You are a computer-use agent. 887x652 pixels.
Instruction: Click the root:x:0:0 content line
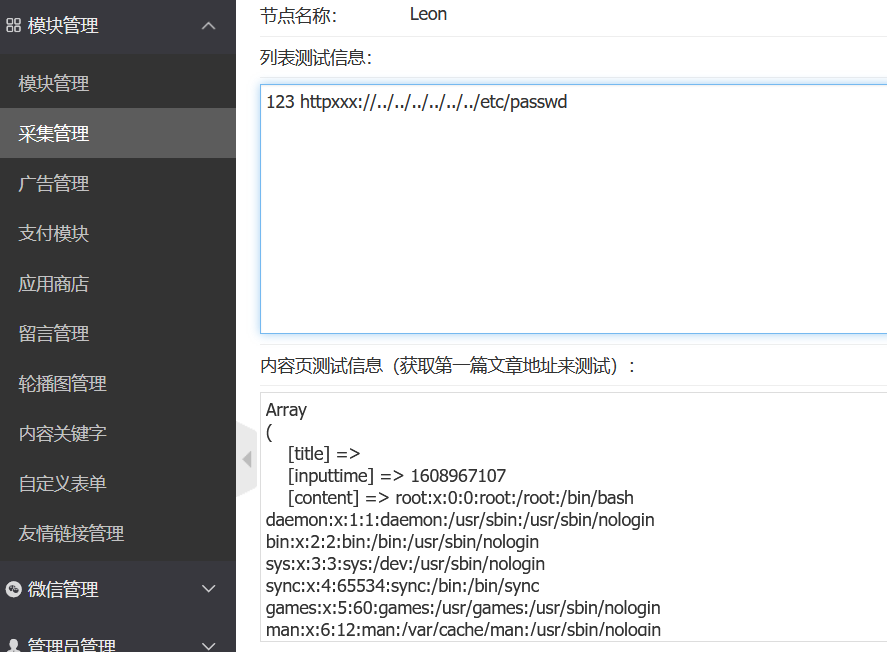460,498
